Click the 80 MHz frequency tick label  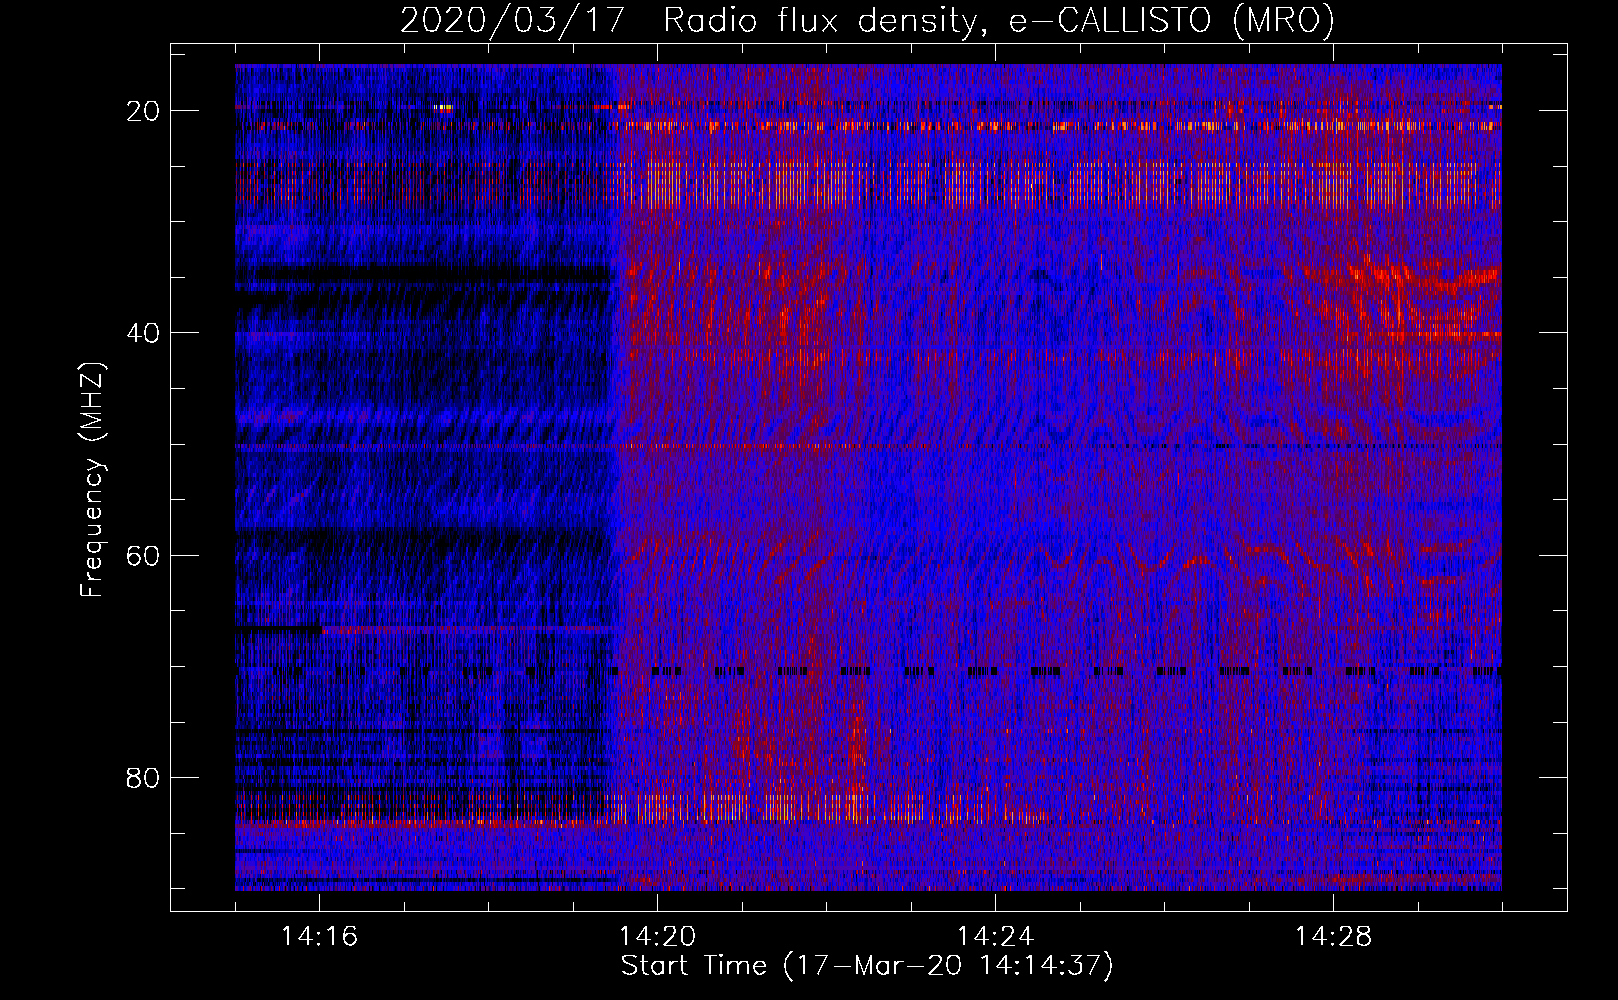click(x=144, y=777)
